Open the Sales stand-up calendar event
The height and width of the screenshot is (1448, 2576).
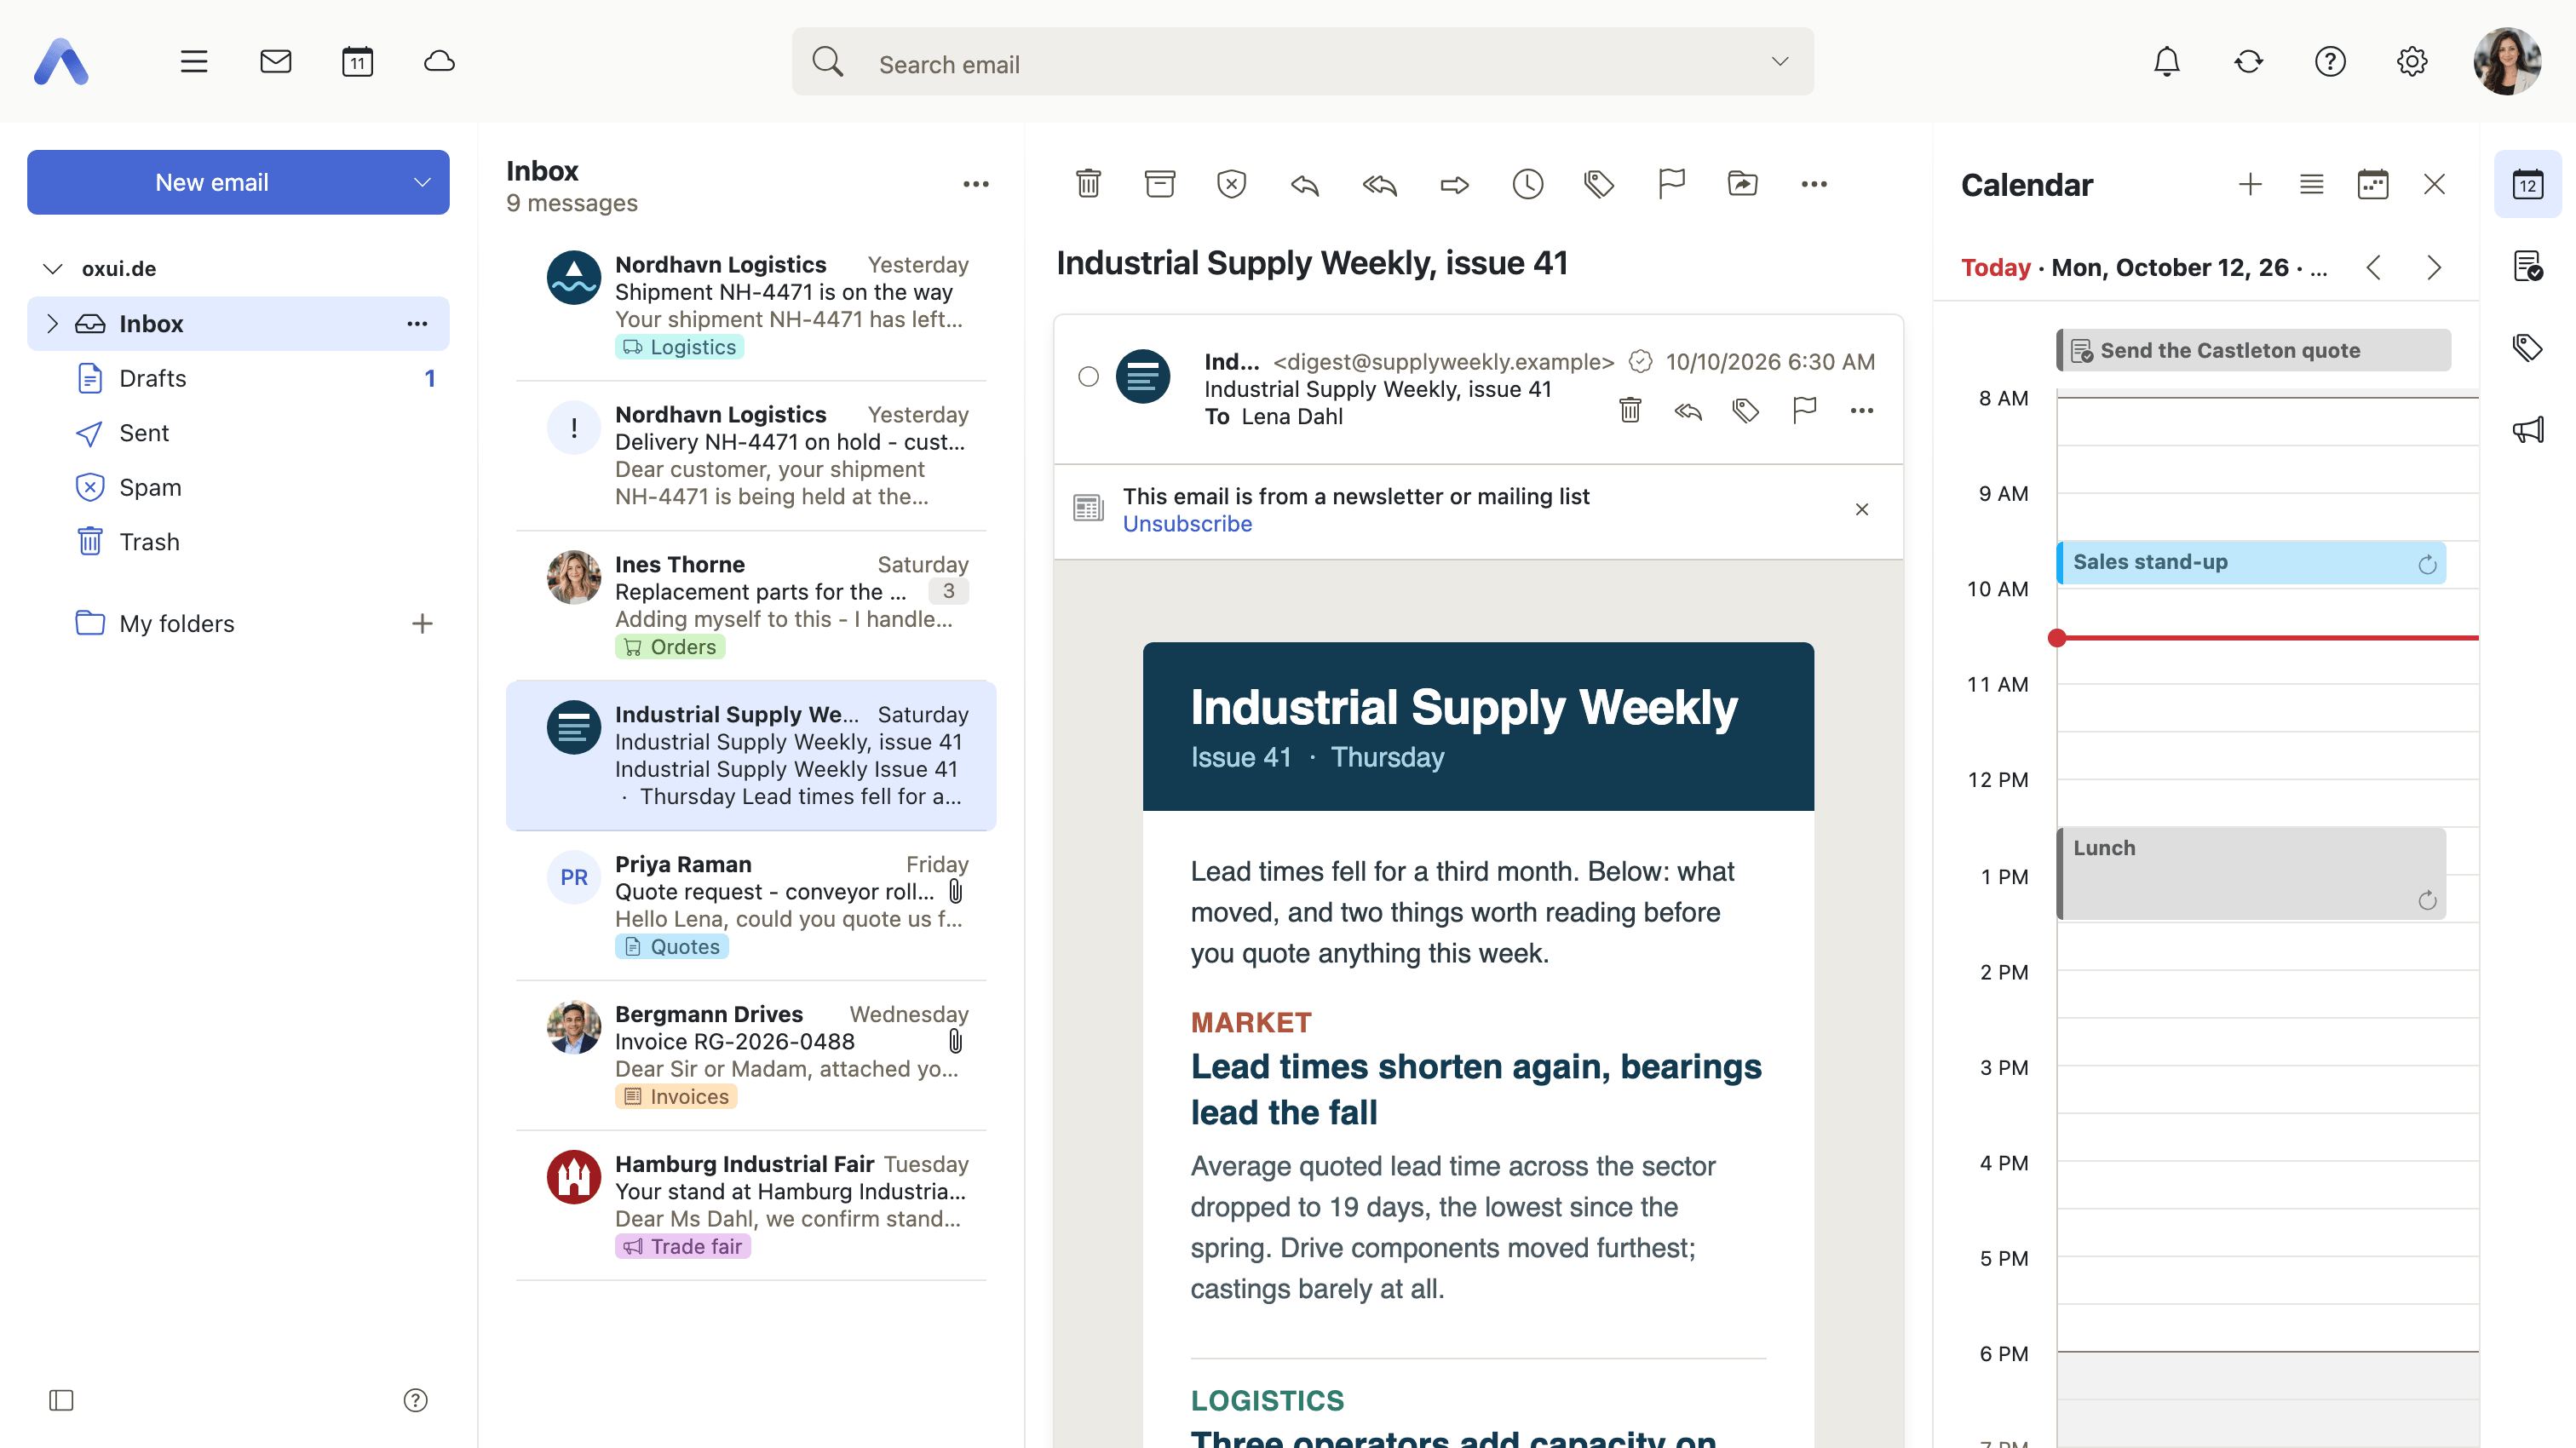(x=2250, y=563)
